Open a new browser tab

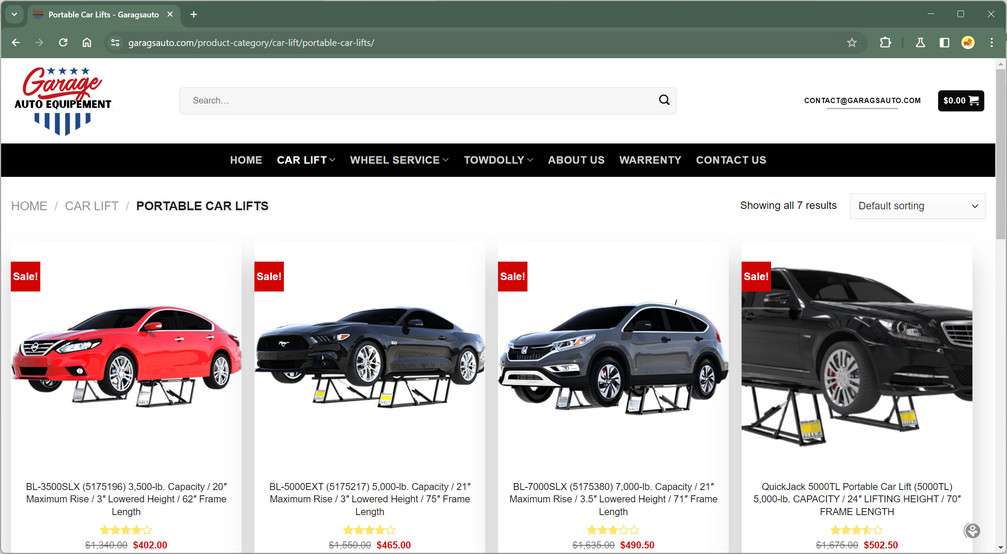193,14
